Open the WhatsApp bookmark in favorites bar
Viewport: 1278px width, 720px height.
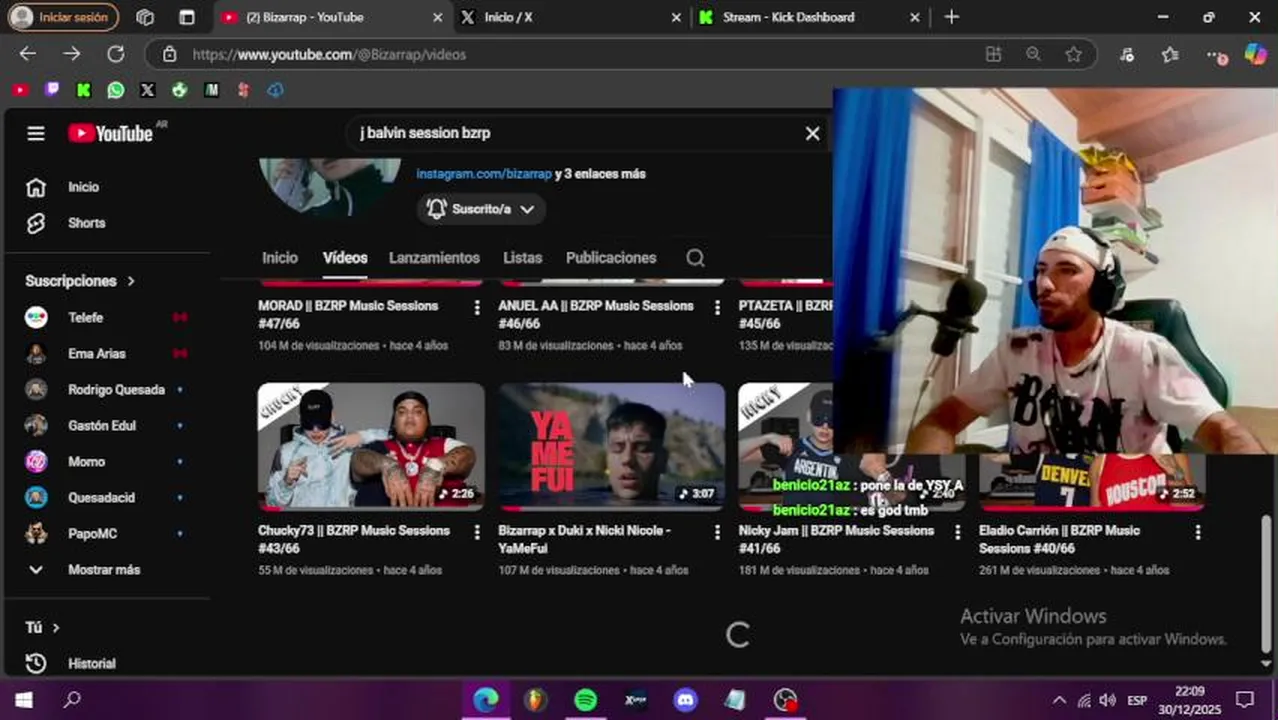tap(116, 90)
